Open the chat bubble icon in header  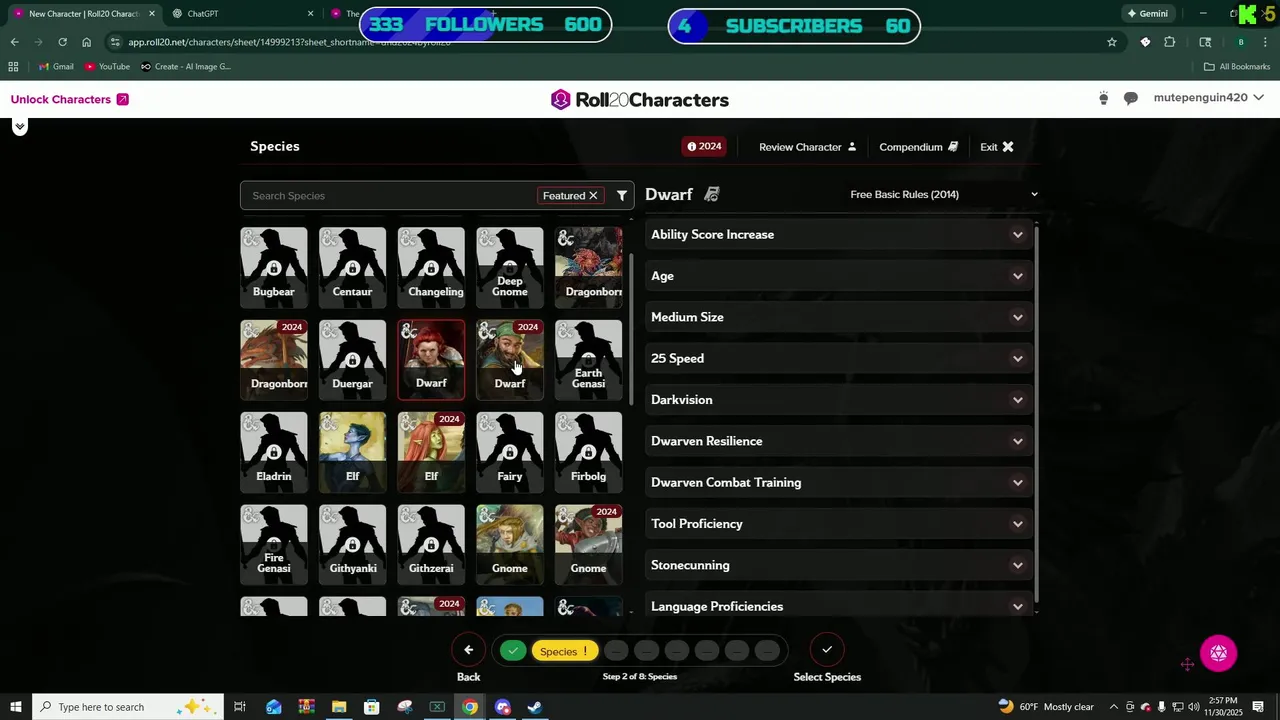tap(1131, 98)
